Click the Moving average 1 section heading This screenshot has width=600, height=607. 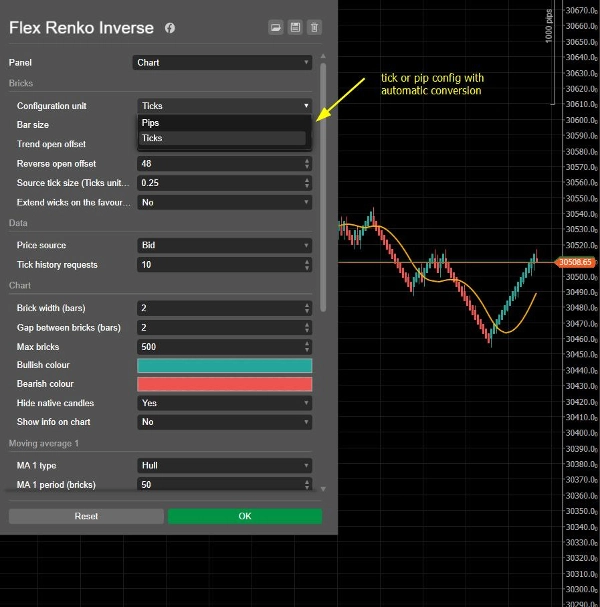click(x=44, y=444)
